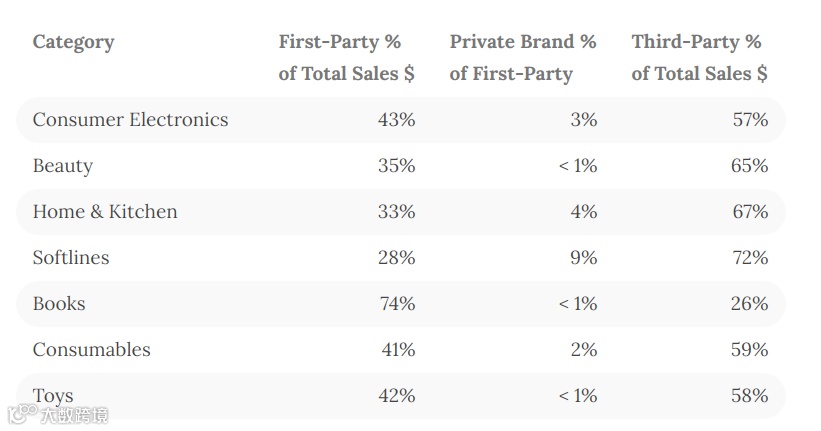The height and width of the screenshot is (431, 821).
Task: Select the Home & Kitchen category cell
Action: coord(105,212)
